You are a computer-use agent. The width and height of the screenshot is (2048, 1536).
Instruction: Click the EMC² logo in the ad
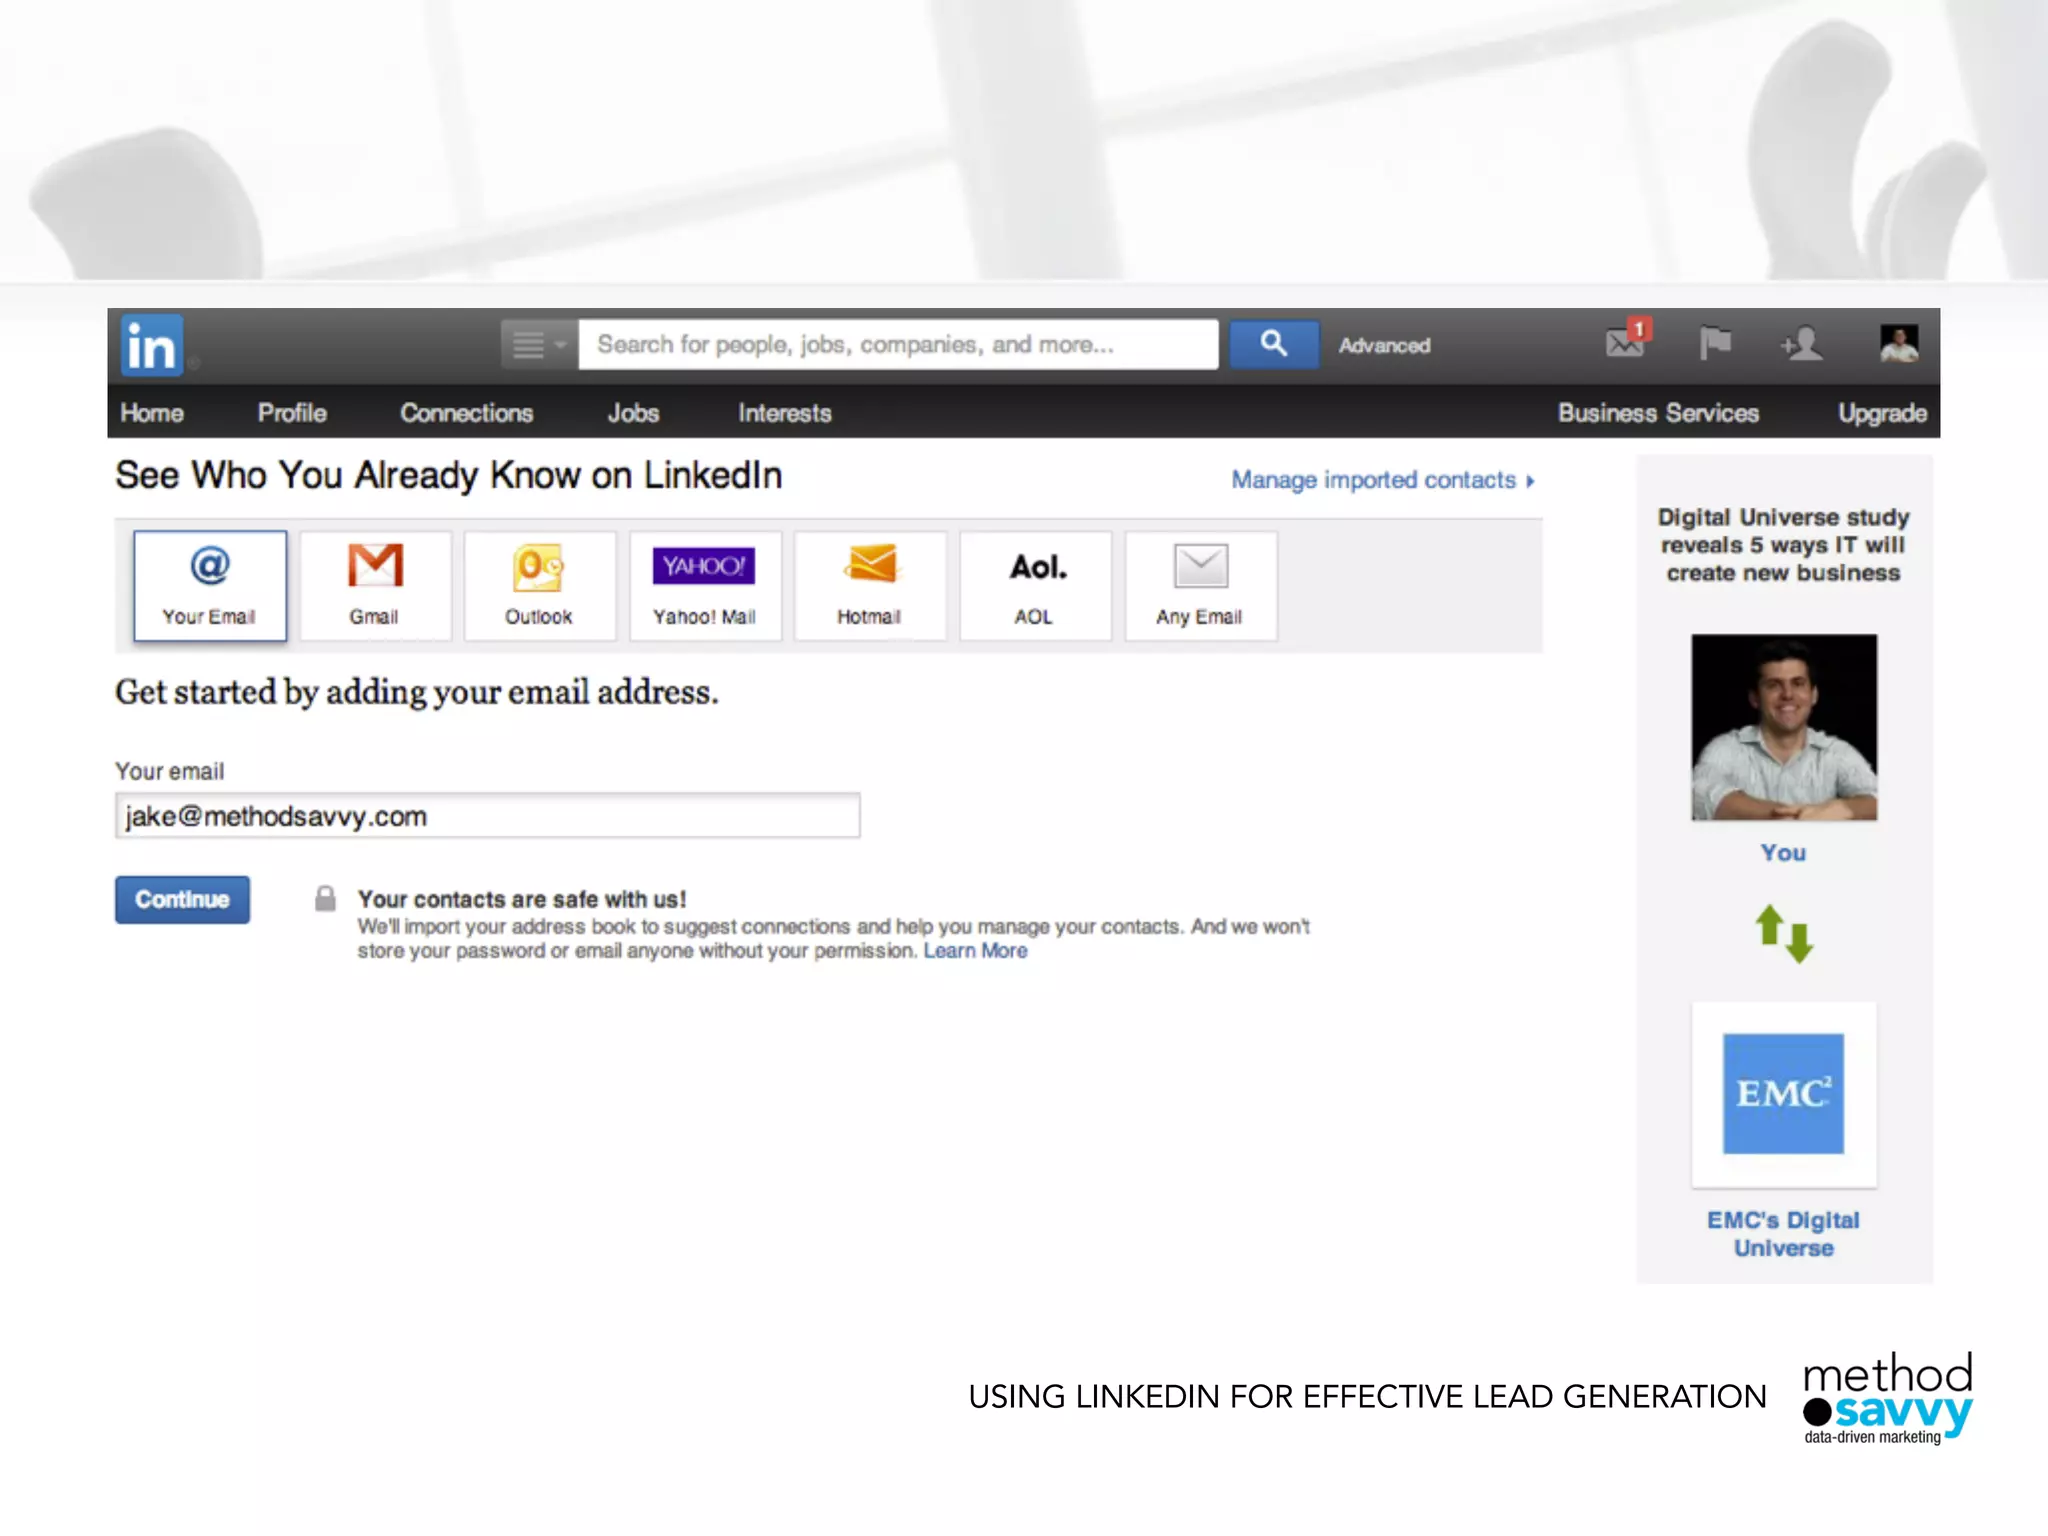pyautogui.click(x=1783, y=1094)
